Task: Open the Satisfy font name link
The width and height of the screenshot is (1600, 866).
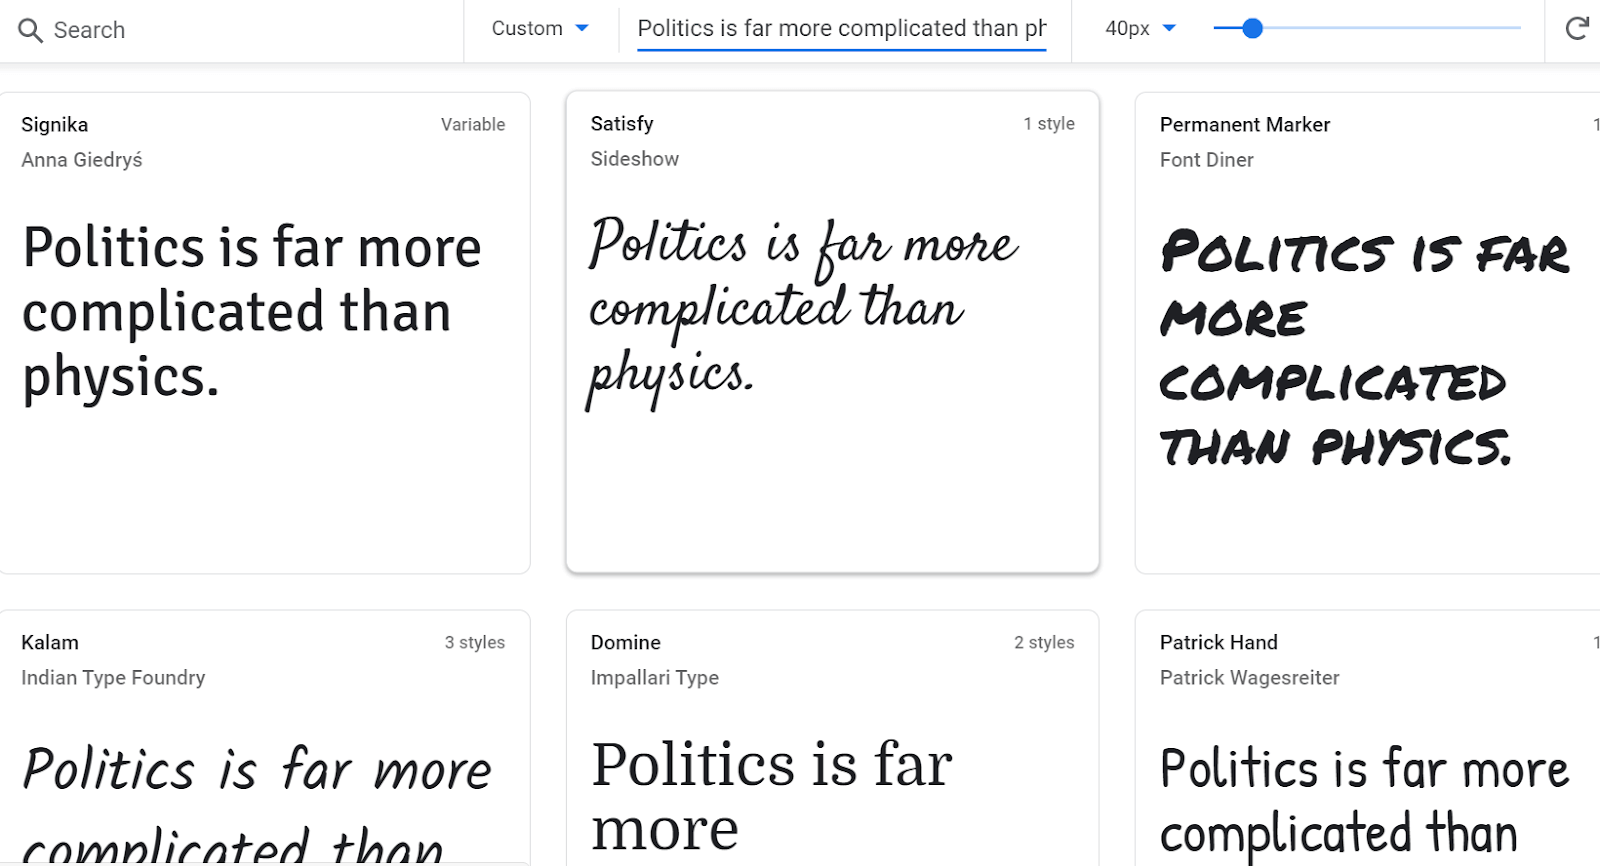Action: (x=621, y=123)
